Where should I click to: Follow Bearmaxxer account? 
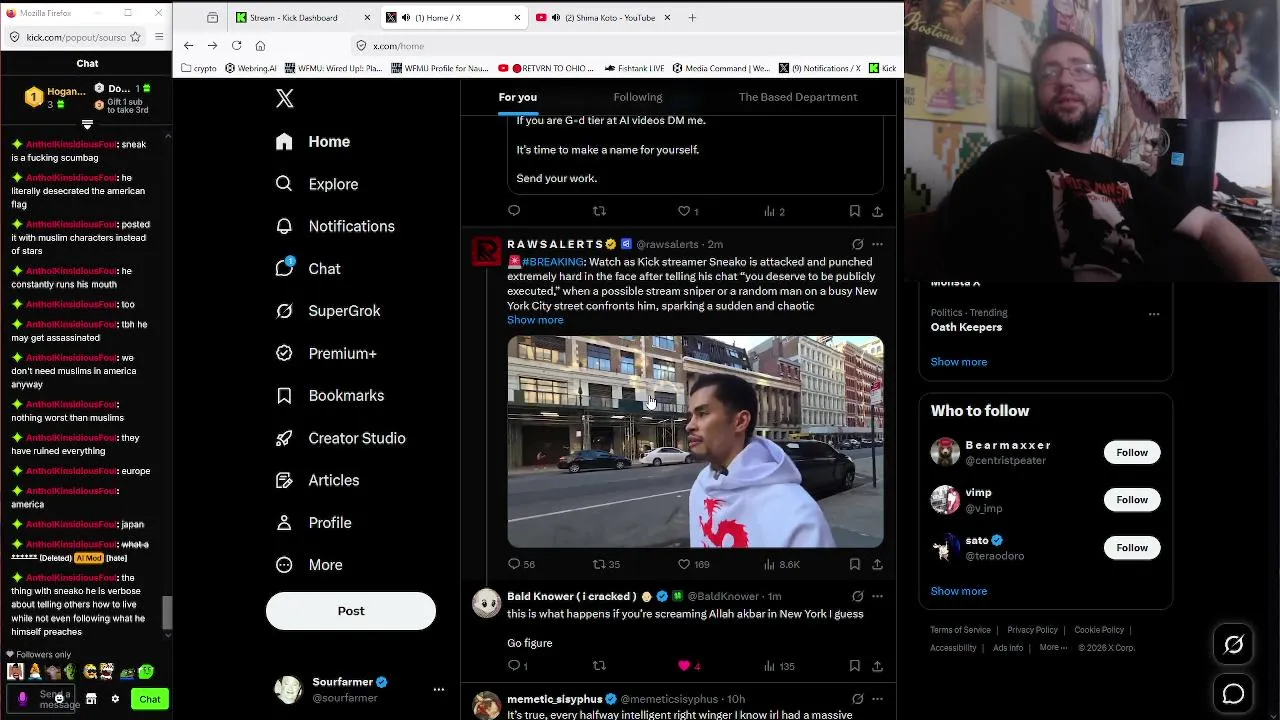(x=1132, y=452)
